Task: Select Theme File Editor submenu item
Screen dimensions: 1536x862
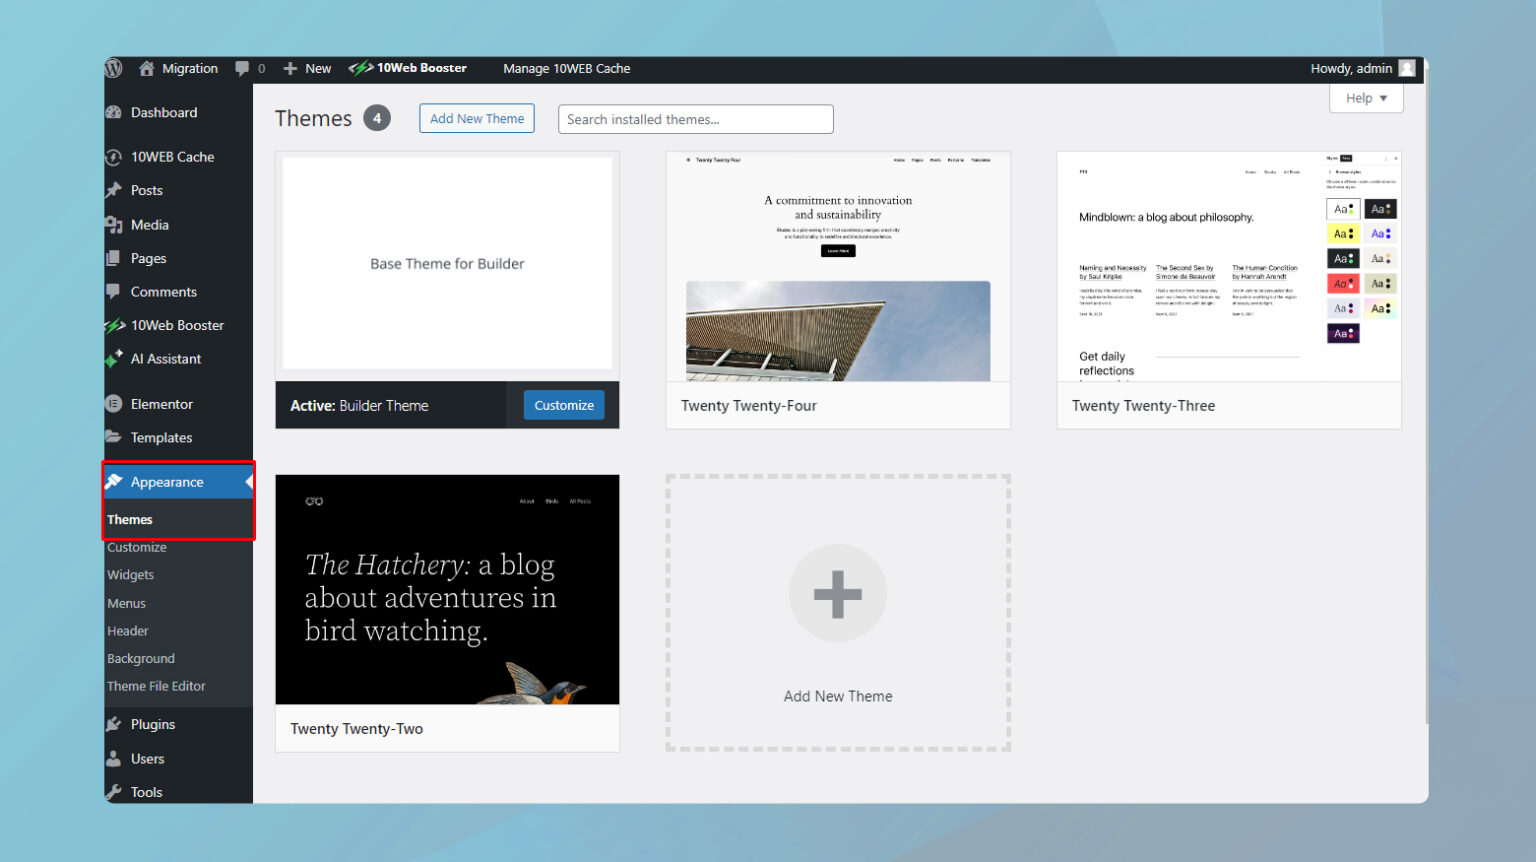Action: (x=156, y=686)
